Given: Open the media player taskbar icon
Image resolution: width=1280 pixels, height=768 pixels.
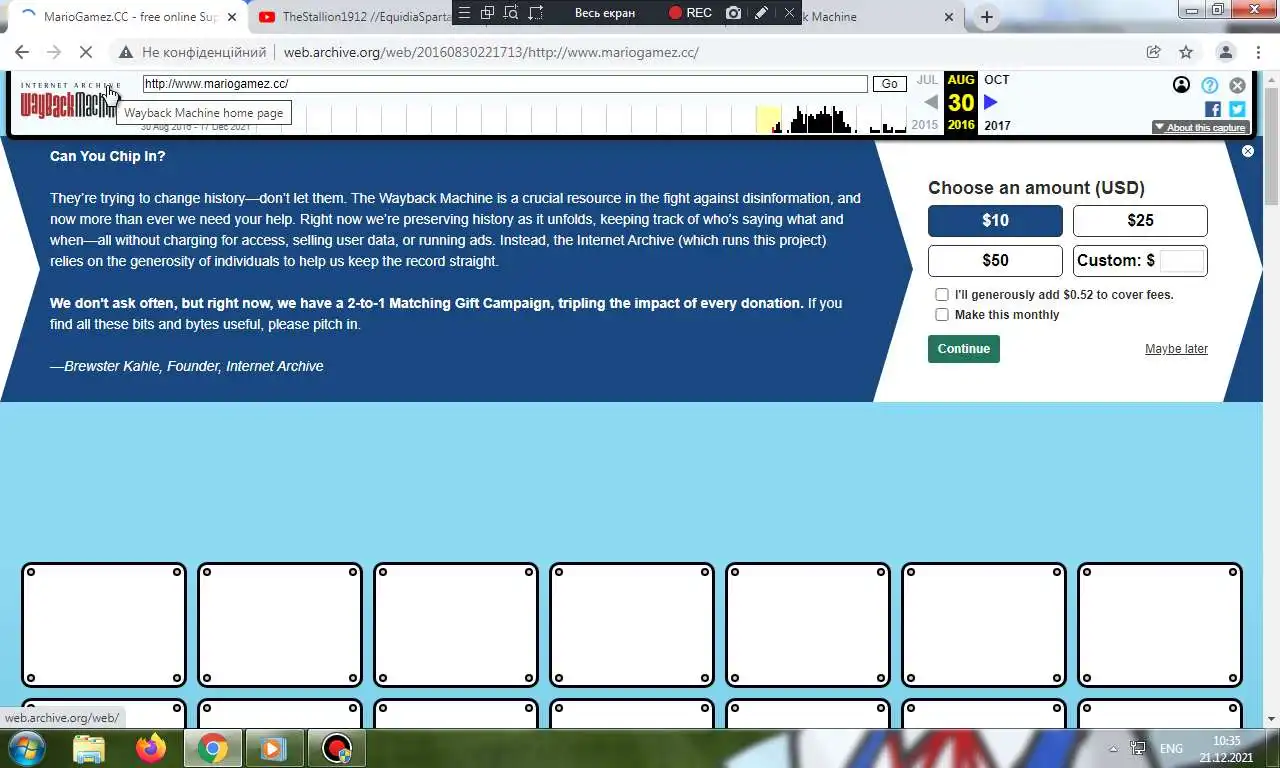Looking at the screenshot, I should [x=272, y=748].
